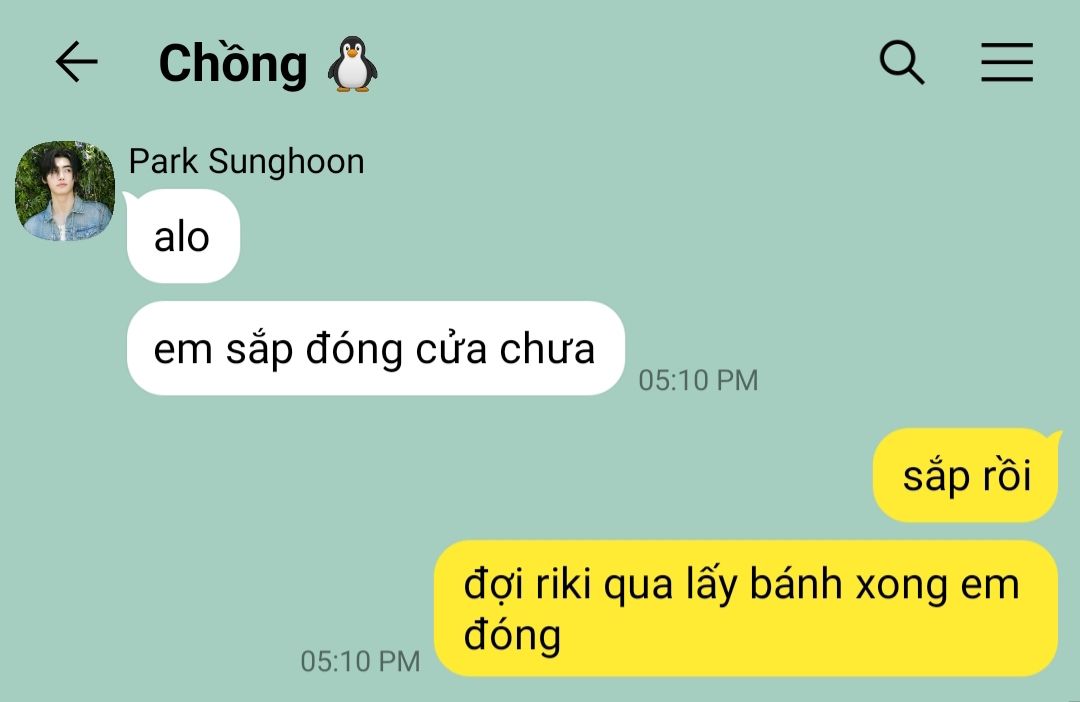Tap "đóng" on the yellow bubble's second line
This screenshot has width=1080, height=702.
point(512,634)
